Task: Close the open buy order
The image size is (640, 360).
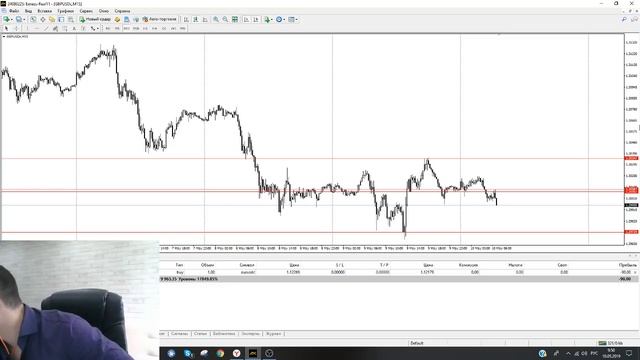Action: click(x=635, y=272)
